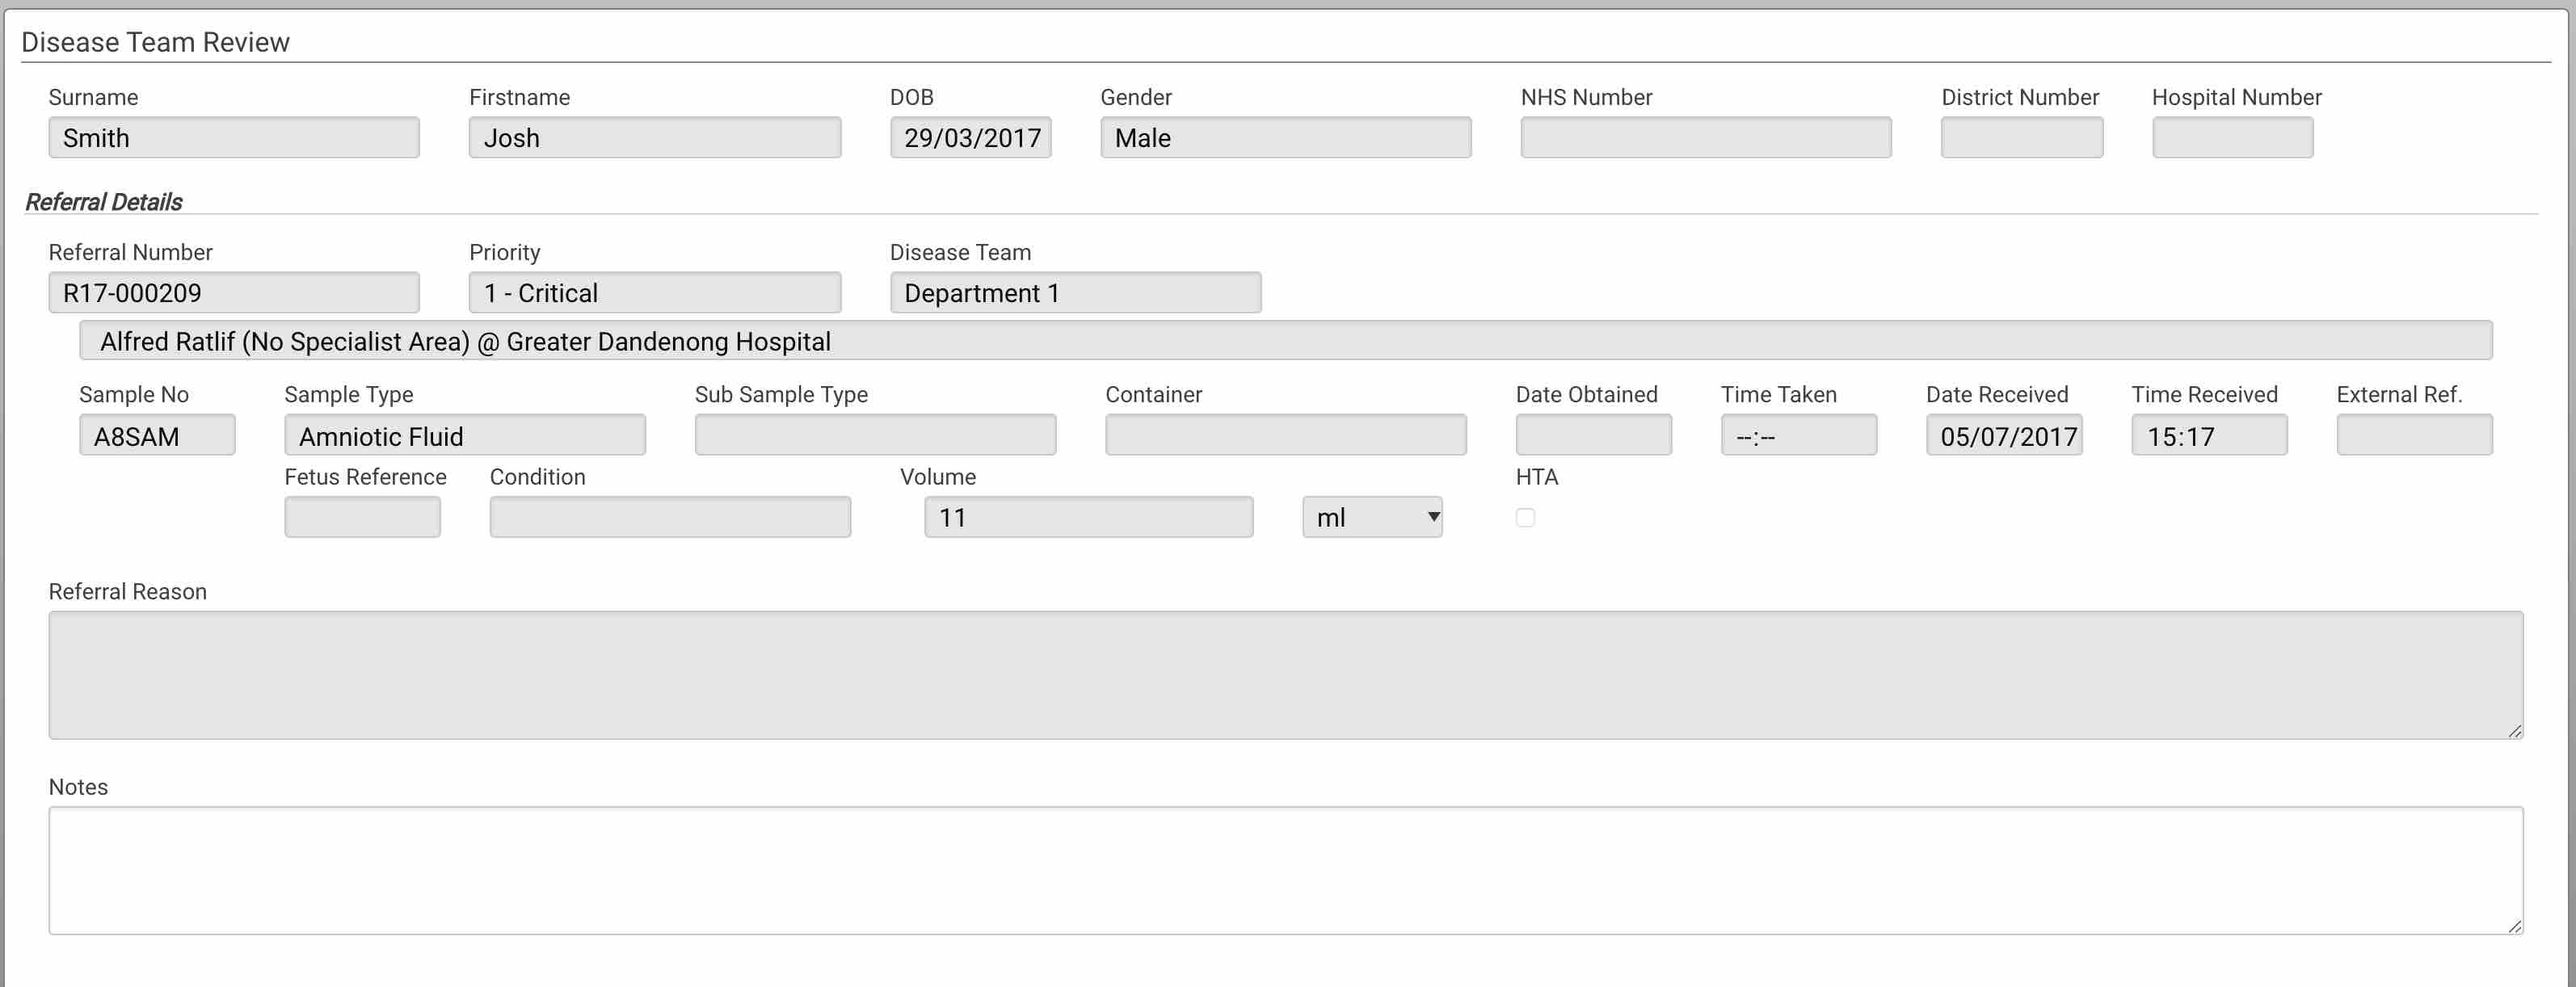The width and height of the screenshot is (2576, 987).
Task: Open the ml volume unit dropdown
Action: (x=1372, y=517)
